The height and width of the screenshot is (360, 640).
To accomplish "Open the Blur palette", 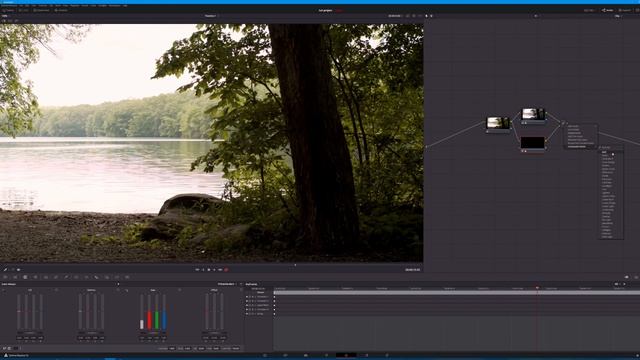I will pos(96,277).
